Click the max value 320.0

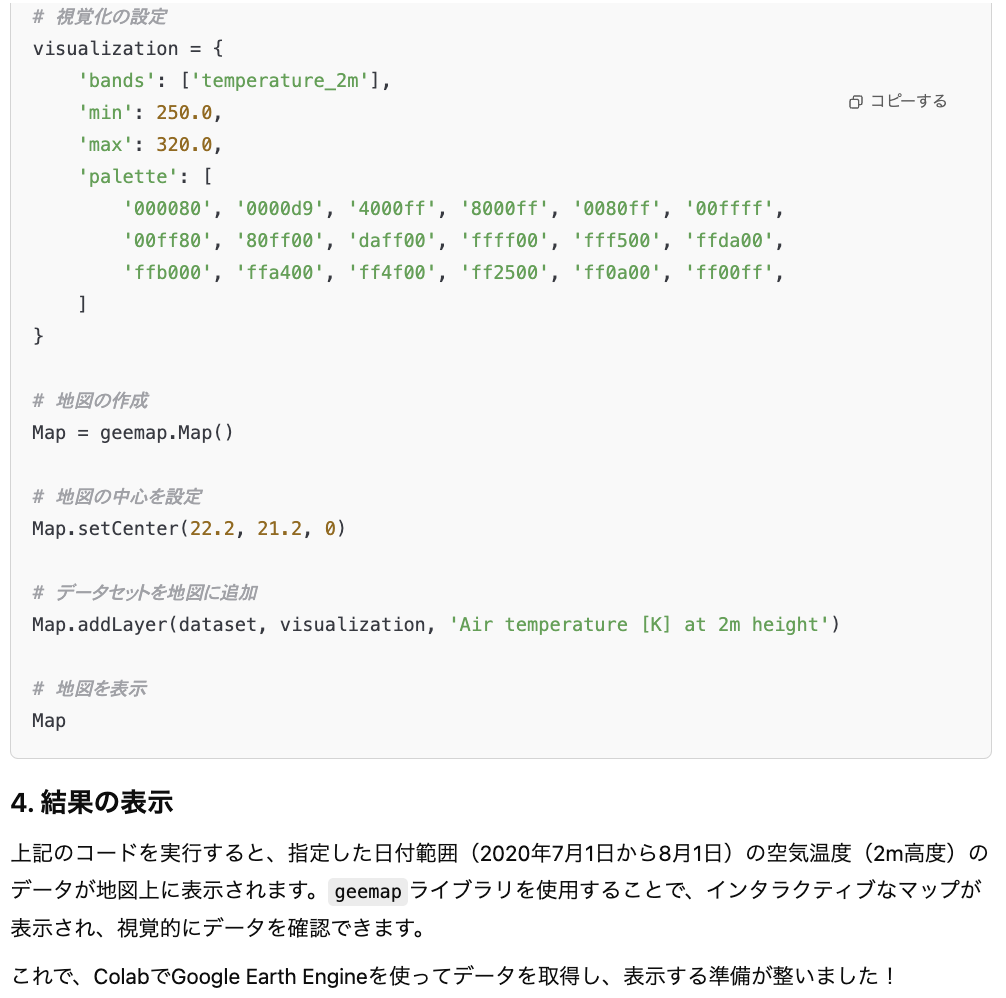pyautogui.click(x=184, y=144)
